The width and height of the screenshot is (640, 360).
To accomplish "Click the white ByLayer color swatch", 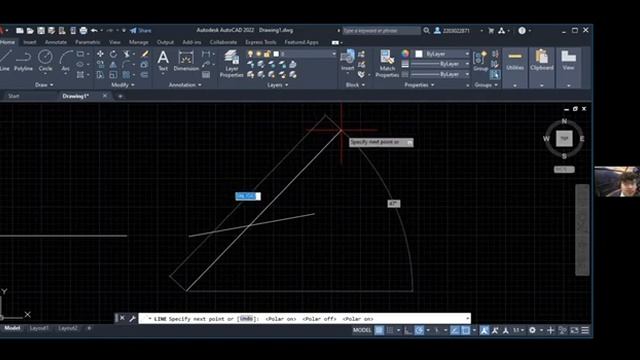I will 419,54.
